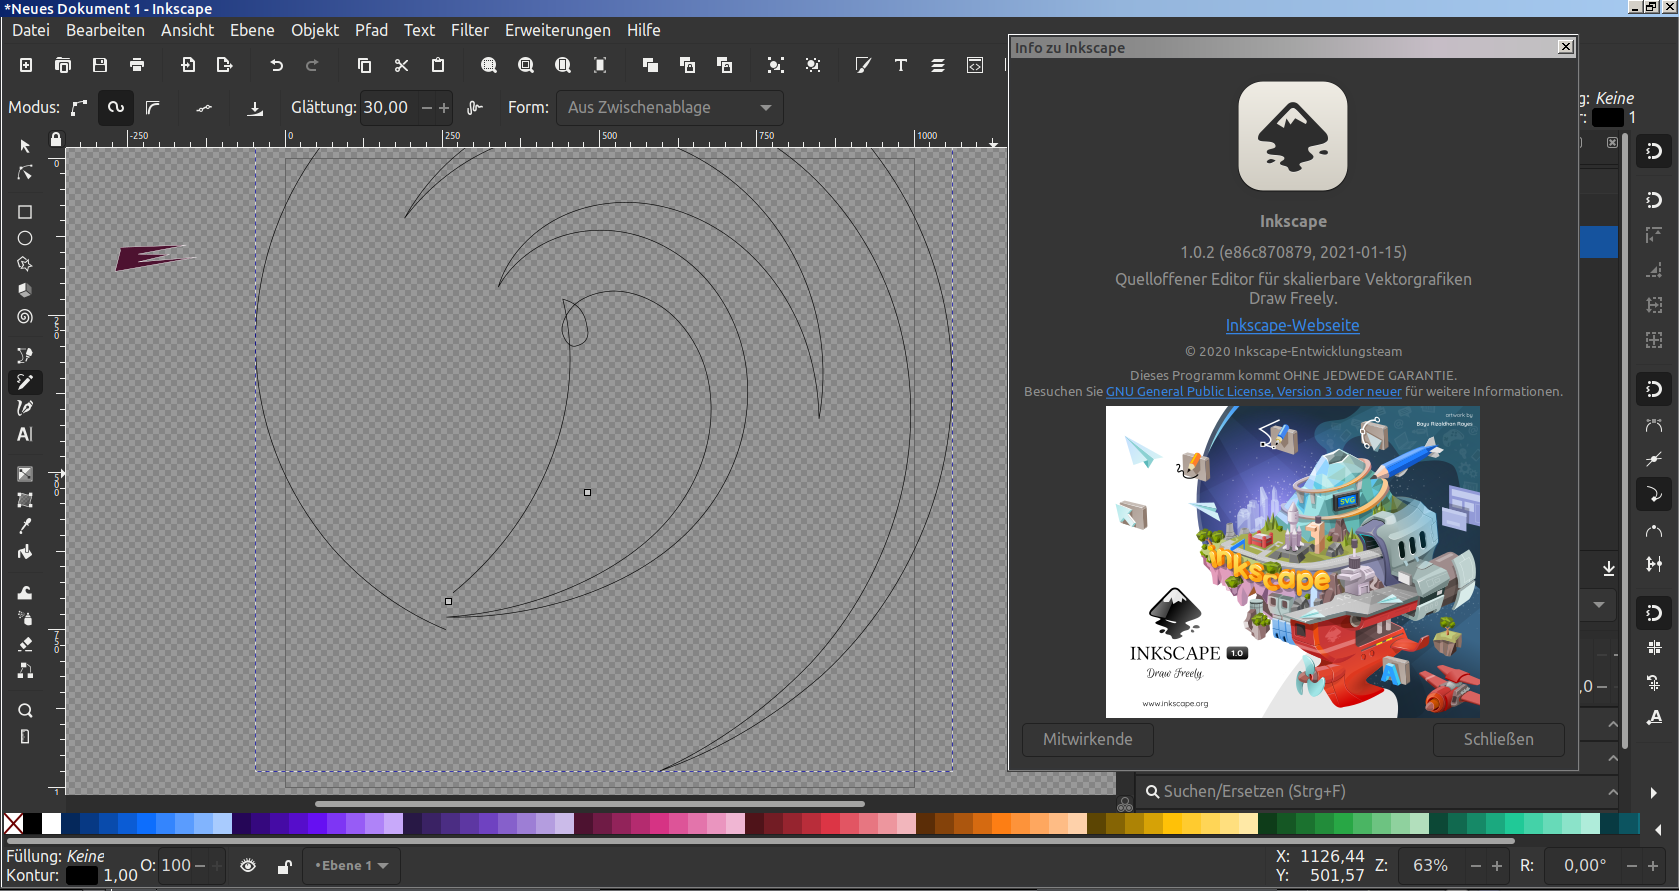Select the Text tool in toolbox
Viewport: 1679px width, 891px height.
(x=25, y=434)
